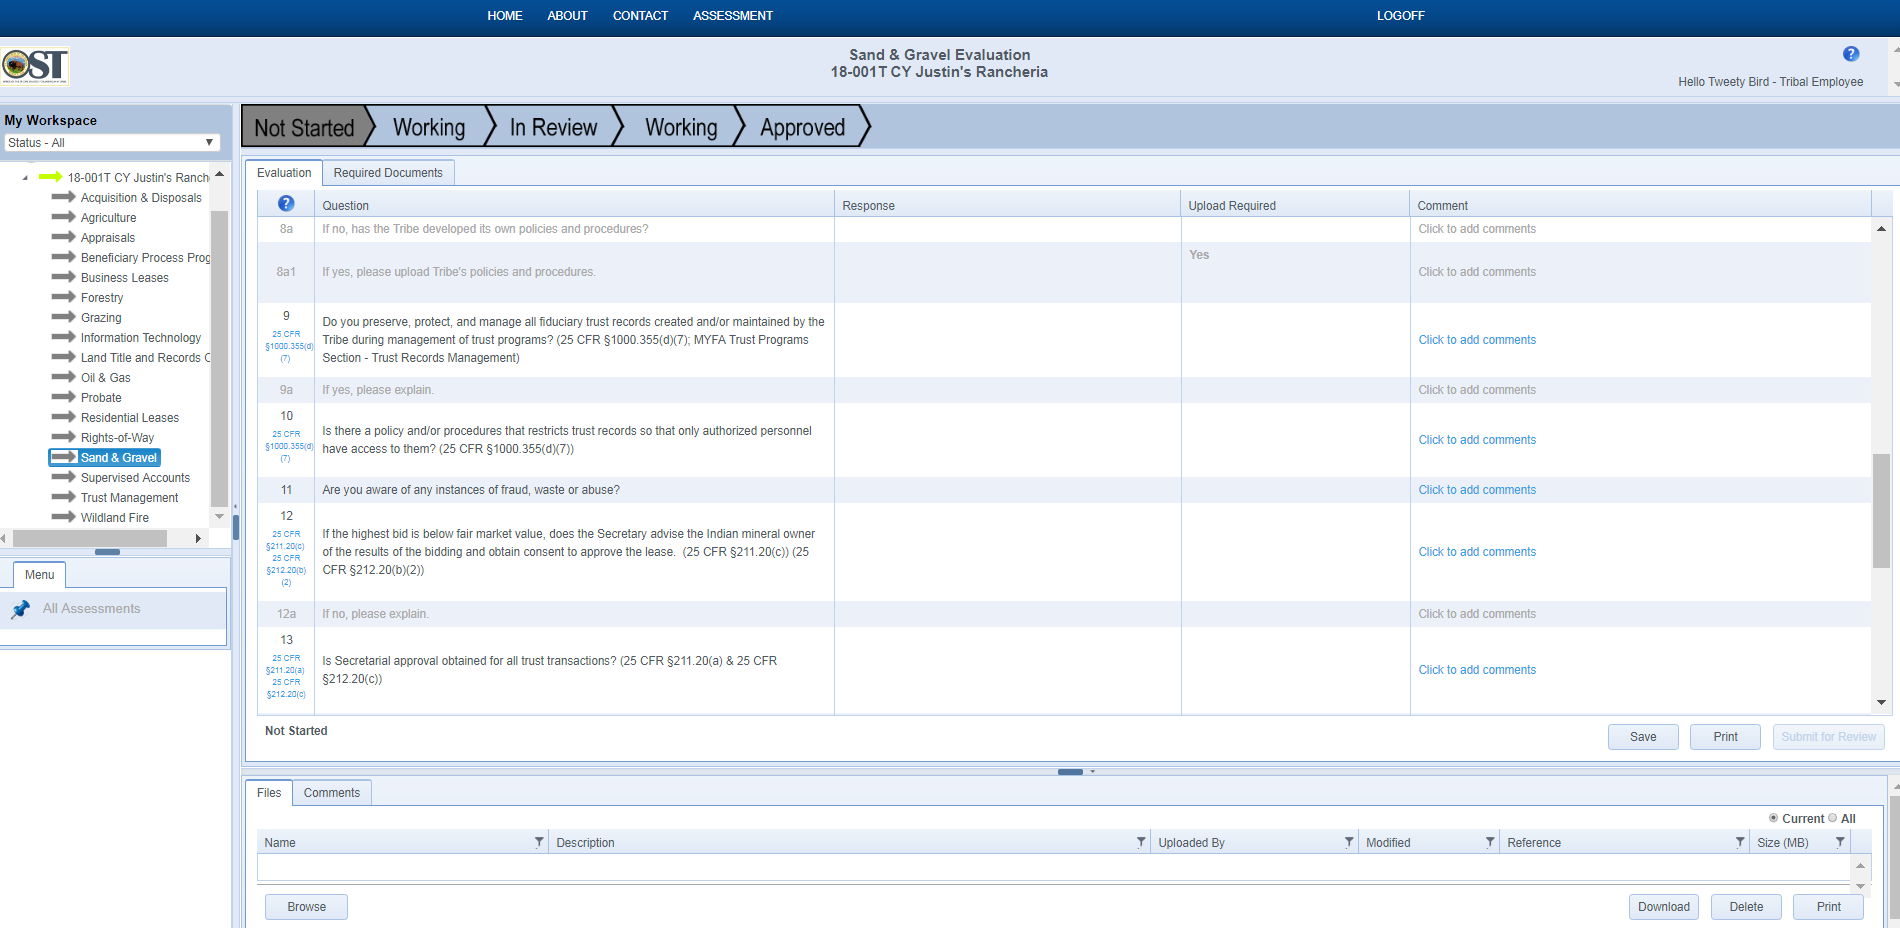Click the HOME menu item
This screenshot has height=928, width=1900.
pyautogui.click(x=505, y=16)
